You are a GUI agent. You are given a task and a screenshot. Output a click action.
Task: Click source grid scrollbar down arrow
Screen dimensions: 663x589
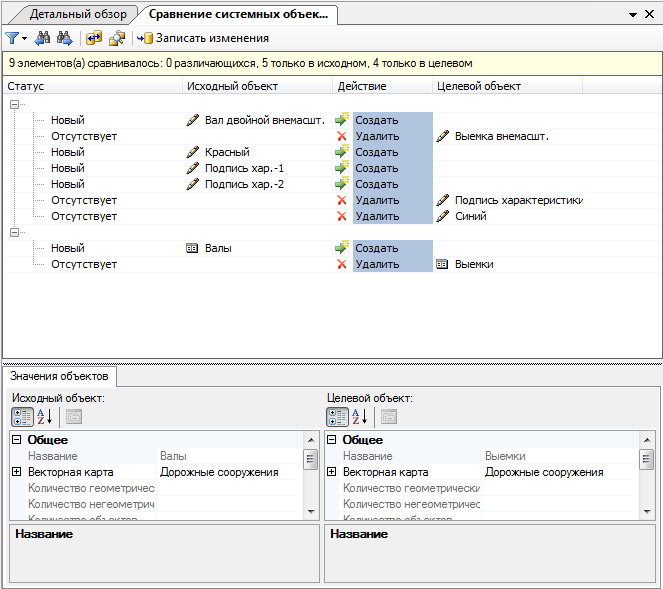click(x=311, y=512)
